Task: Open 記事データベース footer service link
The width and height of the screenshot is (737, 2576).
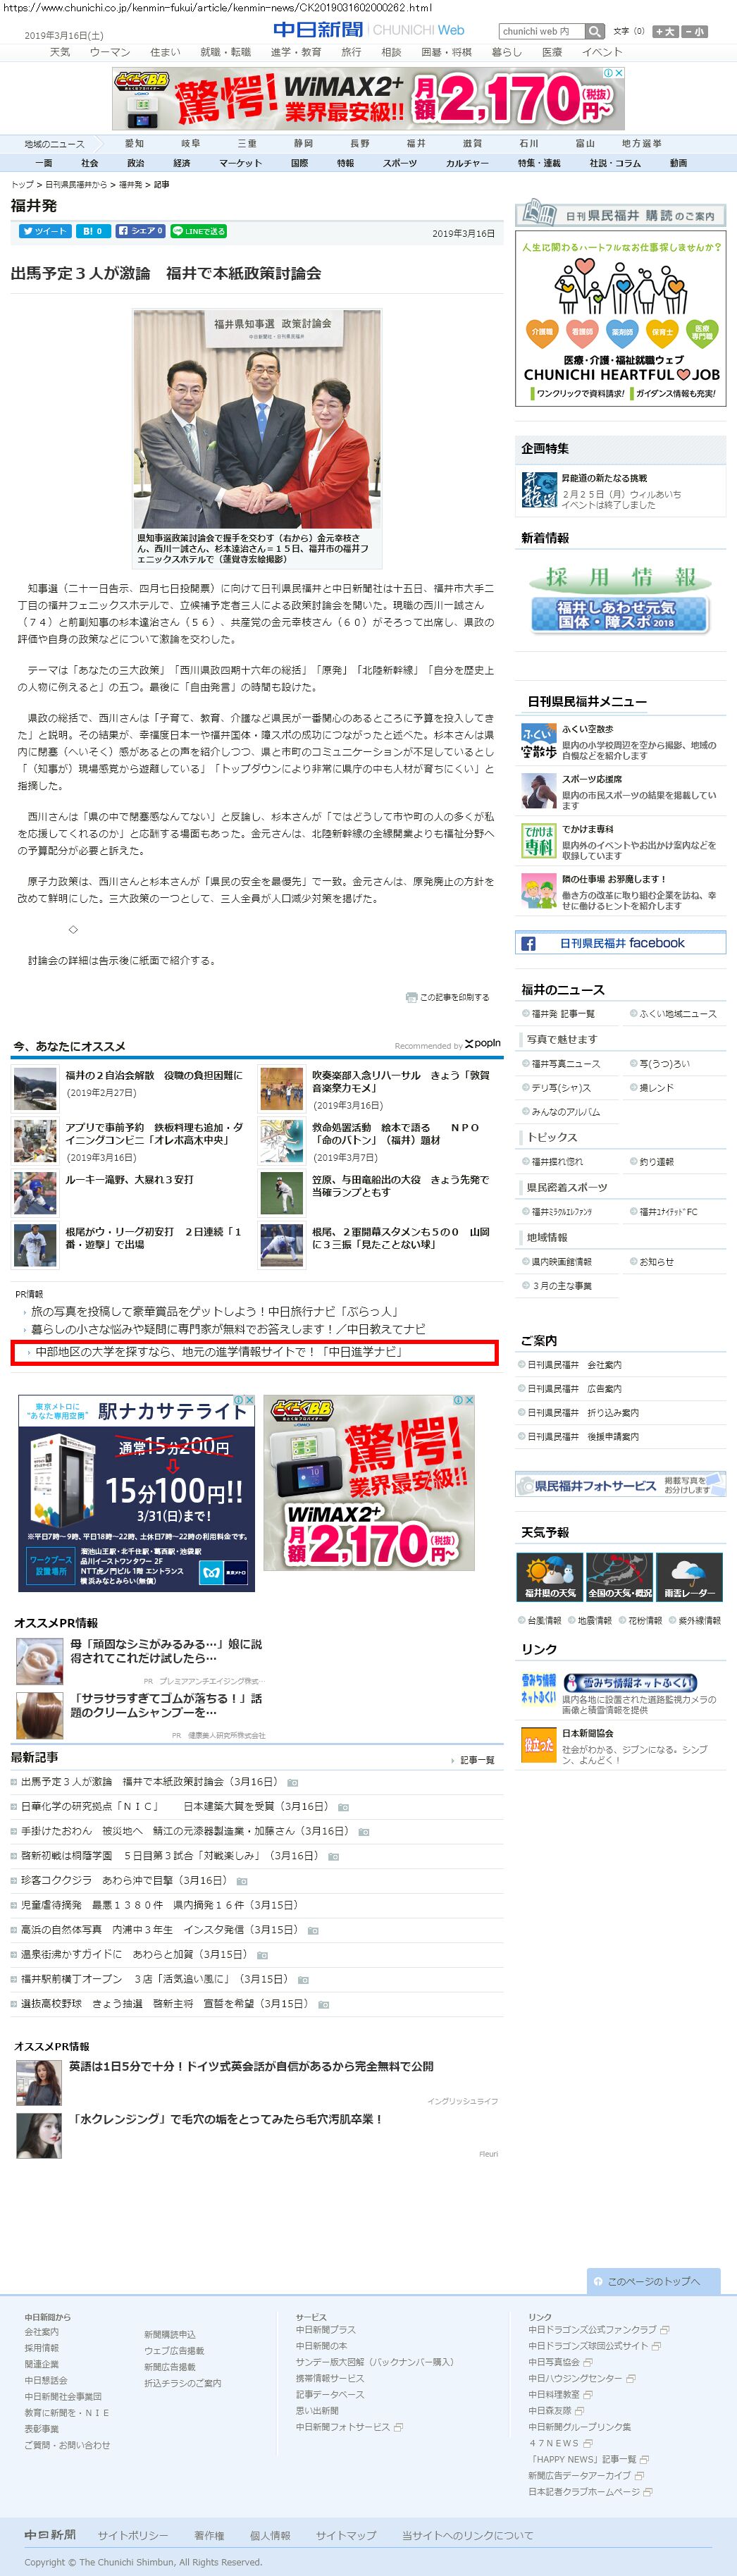Action: 330,2394
